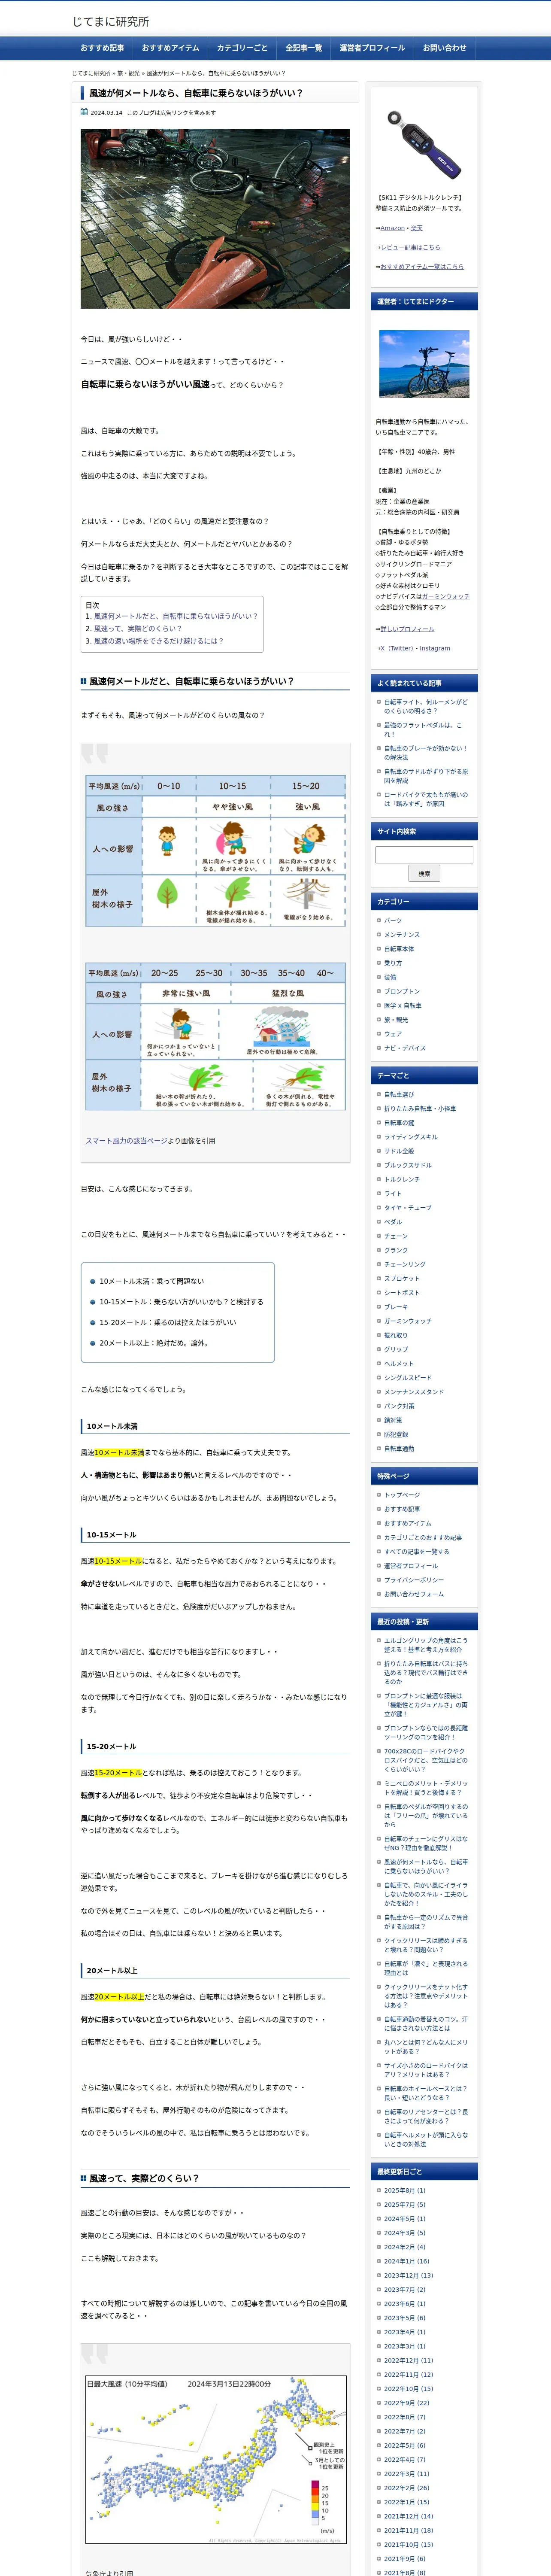Click the calendar icon beside 2024.03.14
This screenshot has width=551, height=2576.
tap(84, 112)
